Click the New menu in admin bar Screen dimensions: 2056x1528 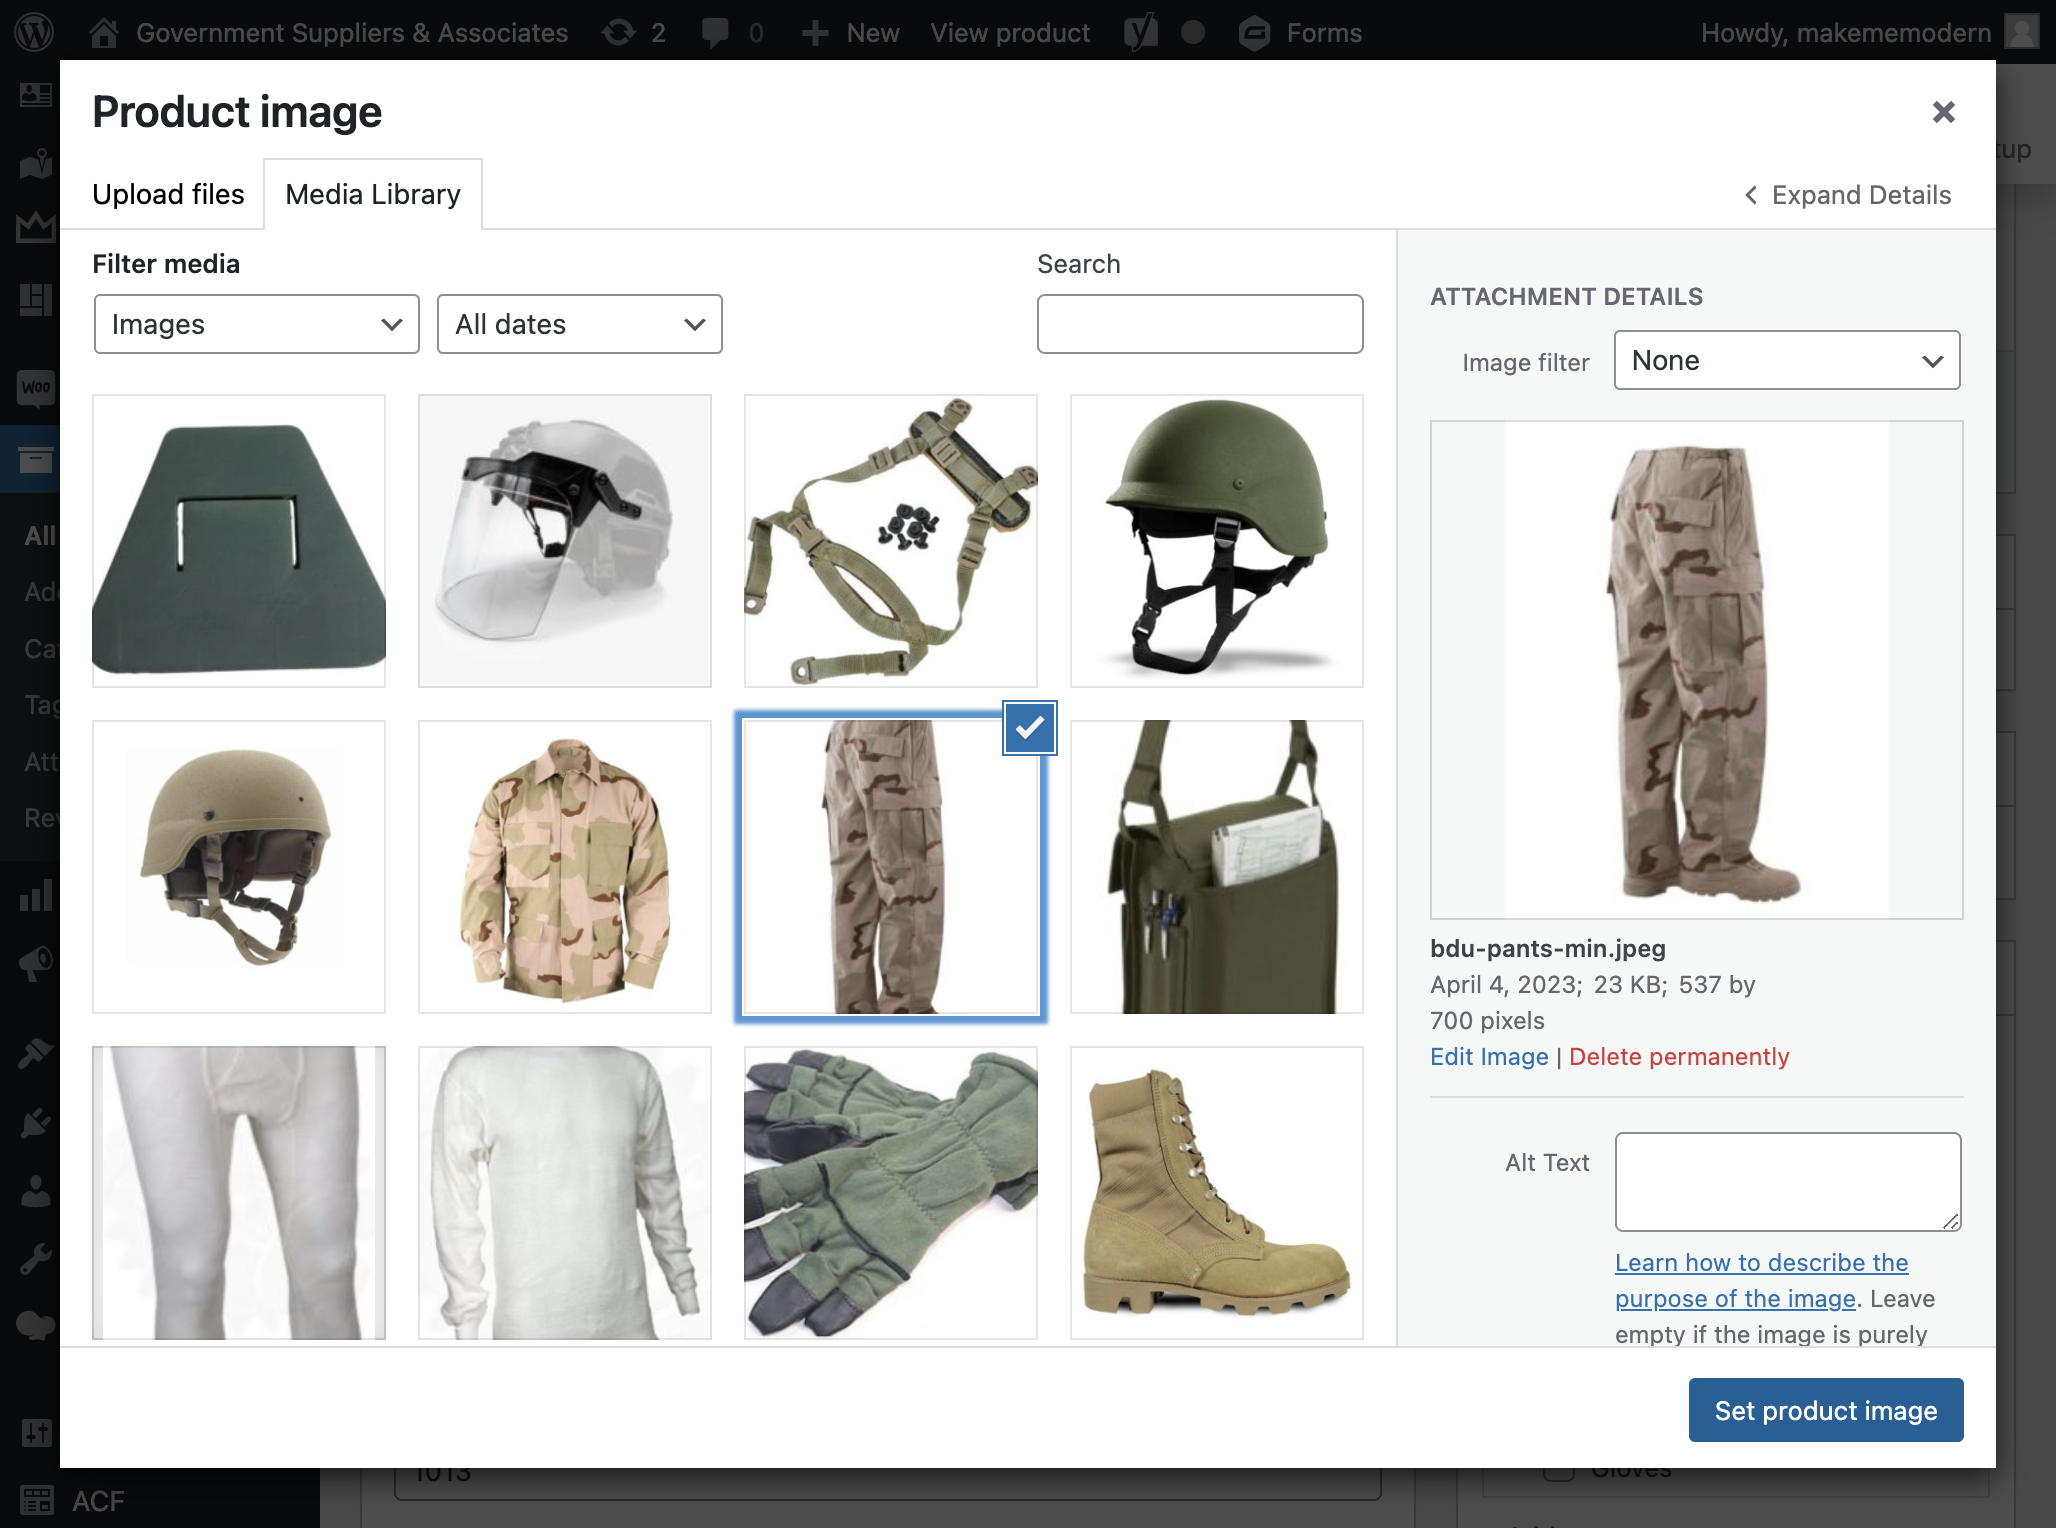point(851,32)
